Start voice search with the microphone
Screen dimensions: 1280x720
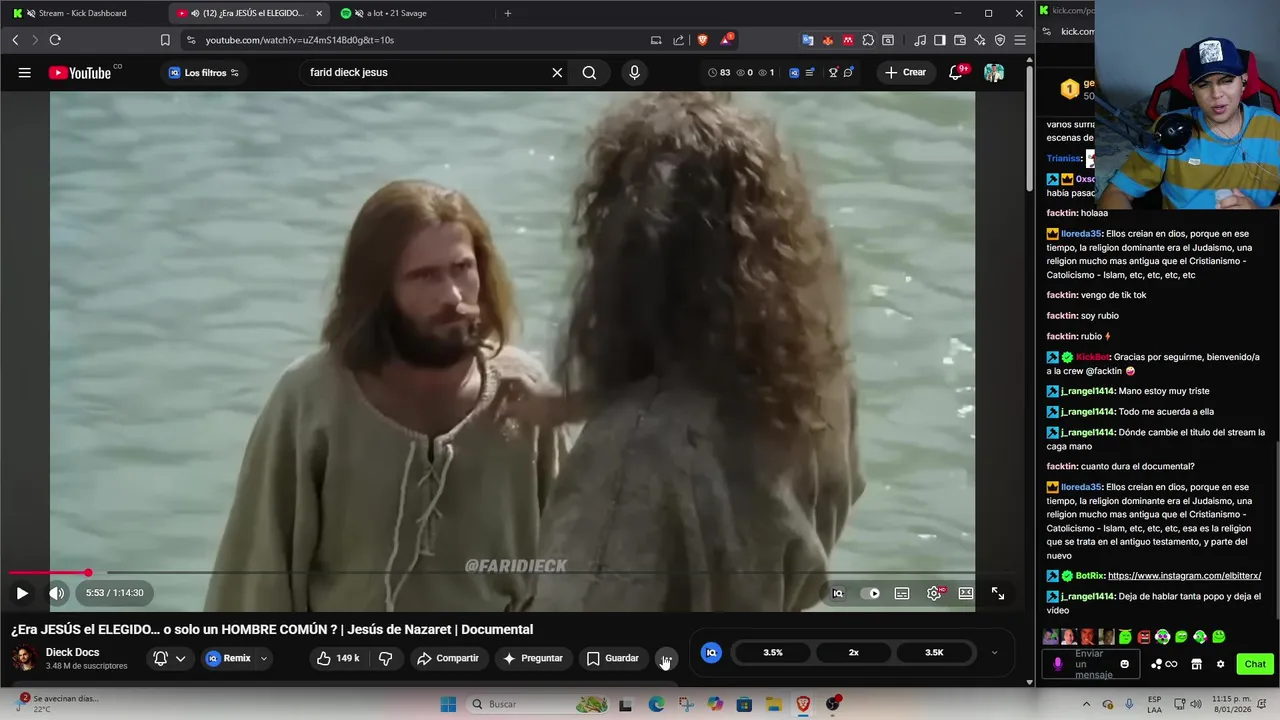point(634,72)
